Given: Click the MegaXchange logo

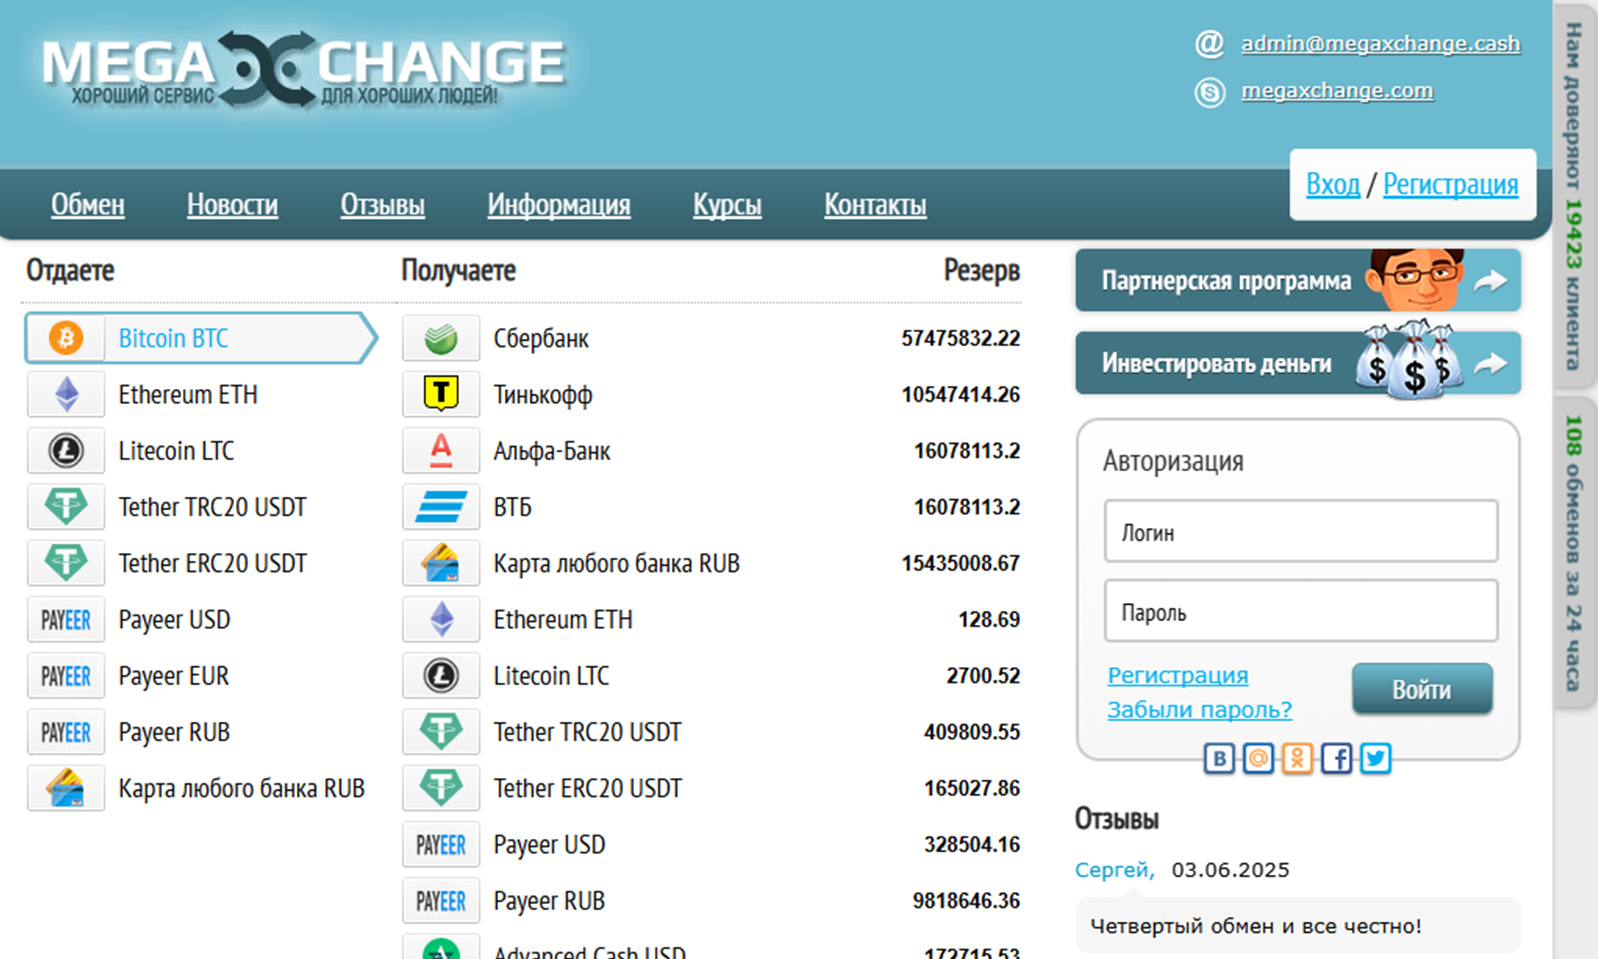Looking at the screenshot, I should tap(304, 68).
